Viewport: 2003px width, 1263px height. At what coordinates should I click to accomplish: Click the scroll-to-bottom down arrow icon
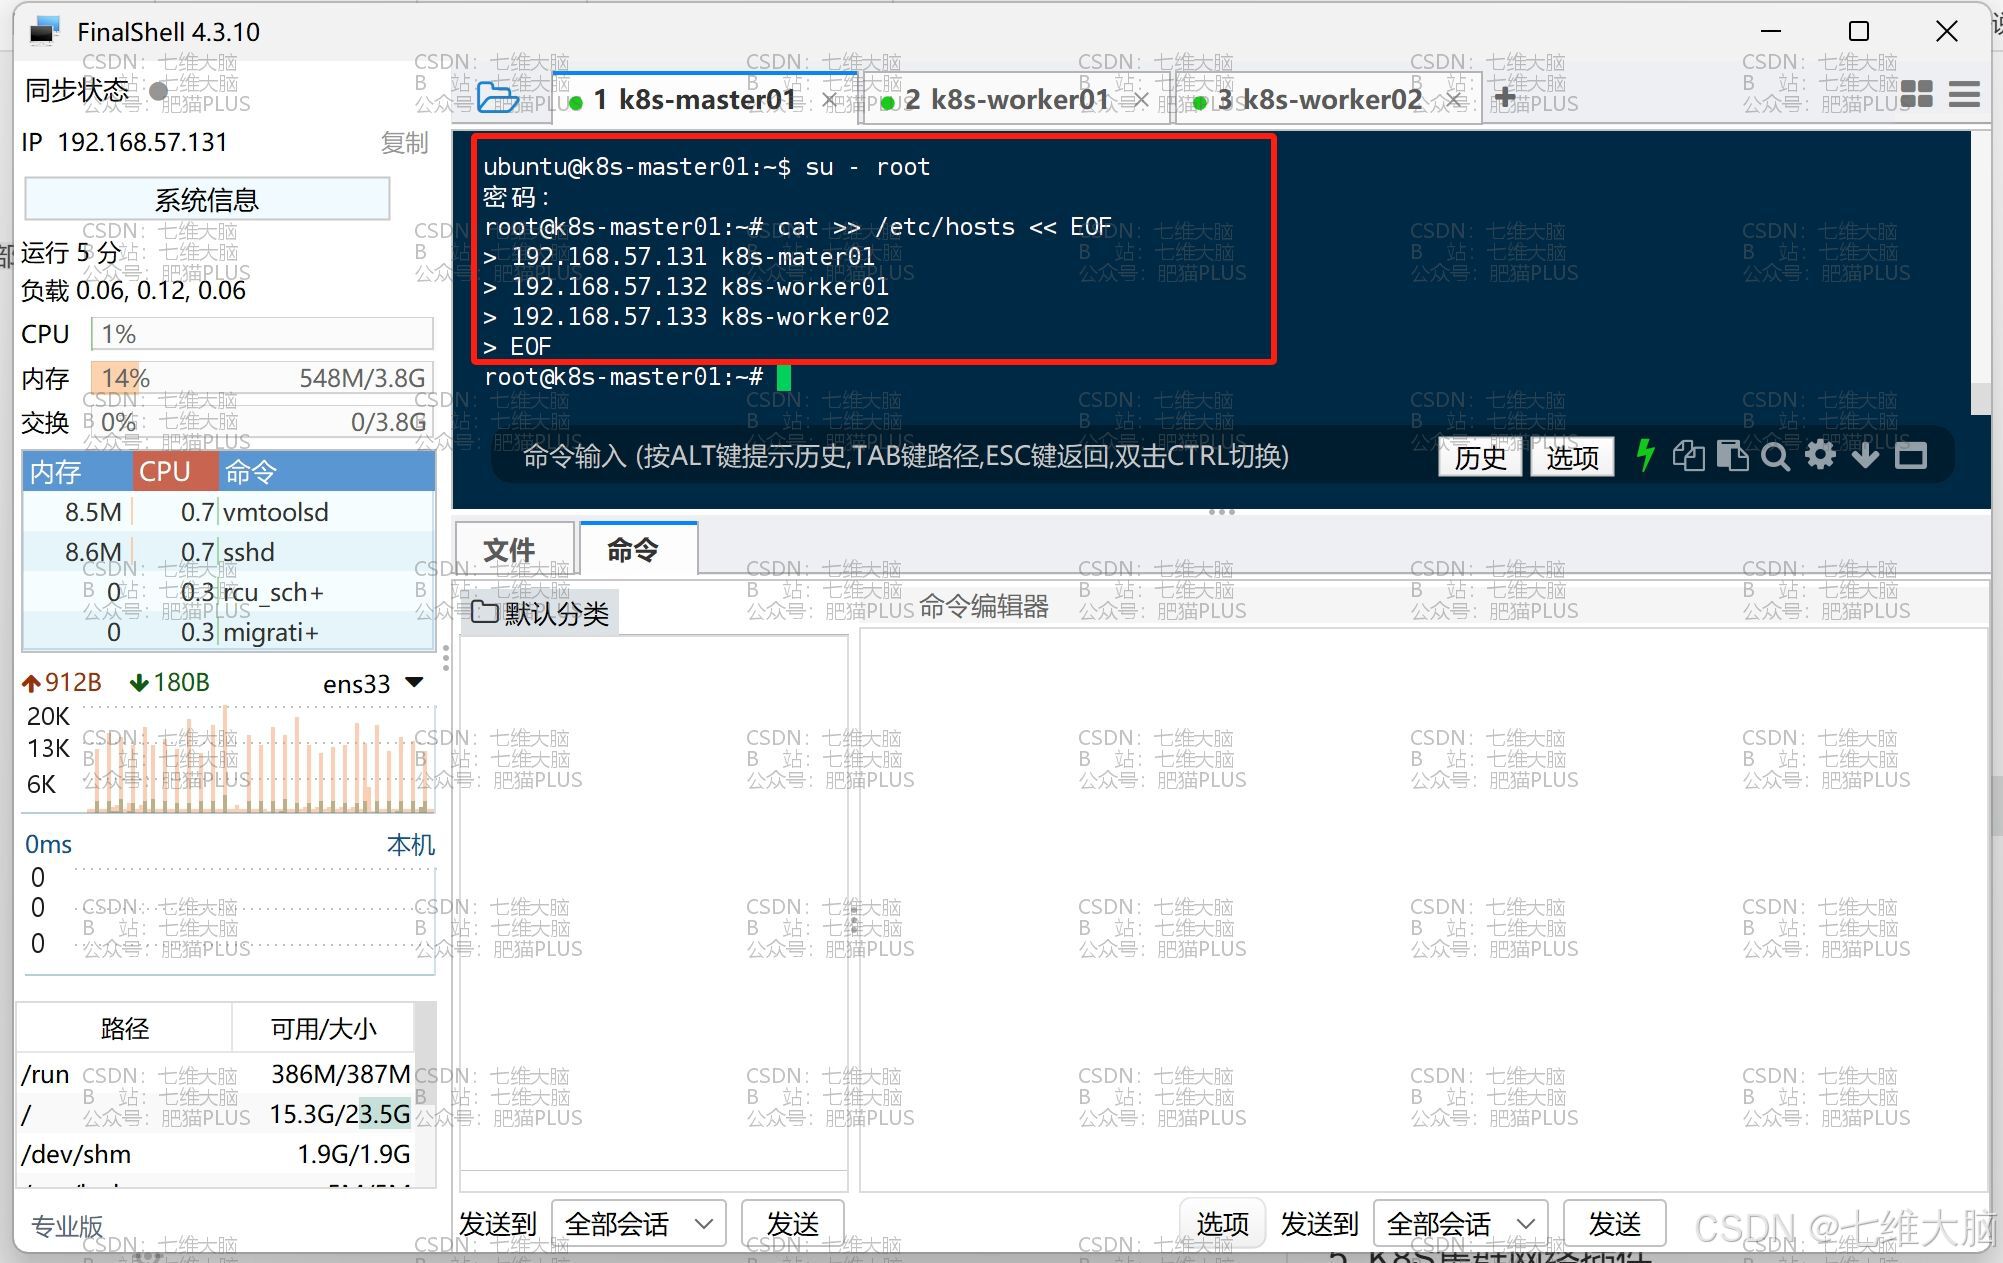[1865, 456]
